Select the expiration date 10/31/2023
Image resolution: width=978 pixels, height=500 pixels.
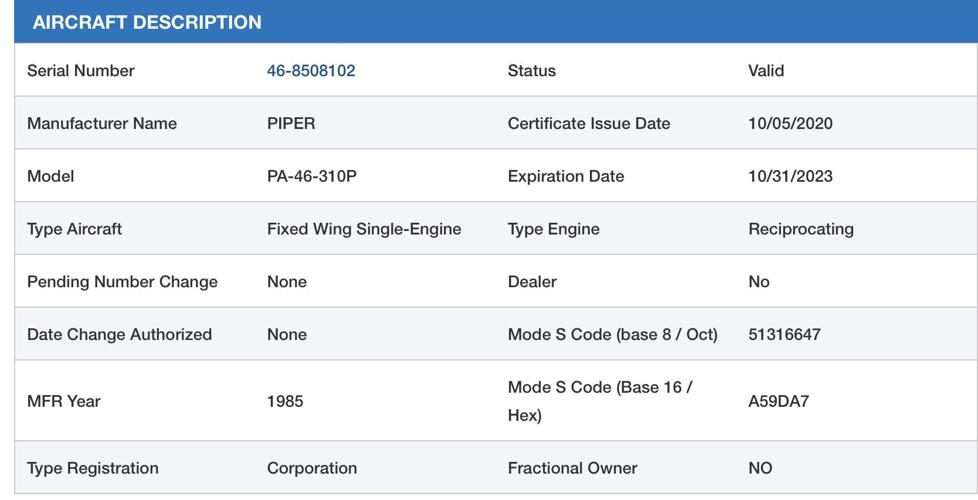pyautogui.click(x=790, y=176)
